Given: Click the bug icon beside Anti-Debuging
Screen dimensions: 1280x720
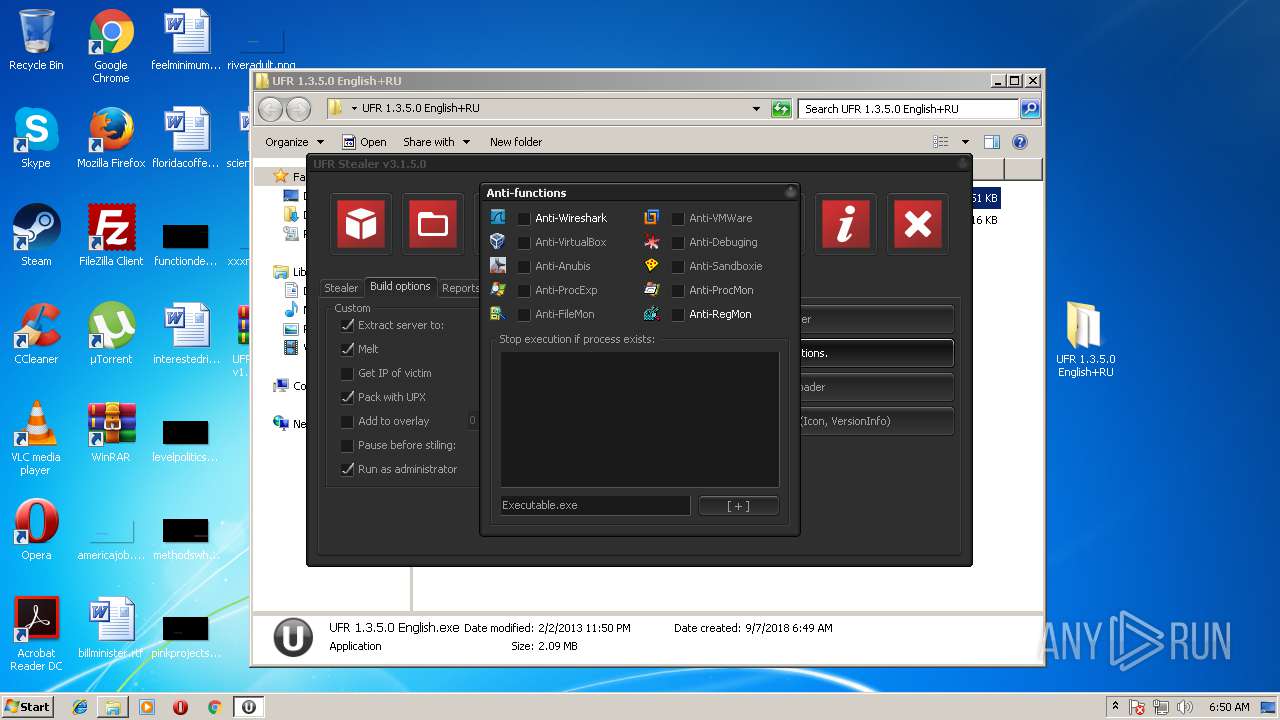Looking at the screenshot, I should click(x=652, y=241).
